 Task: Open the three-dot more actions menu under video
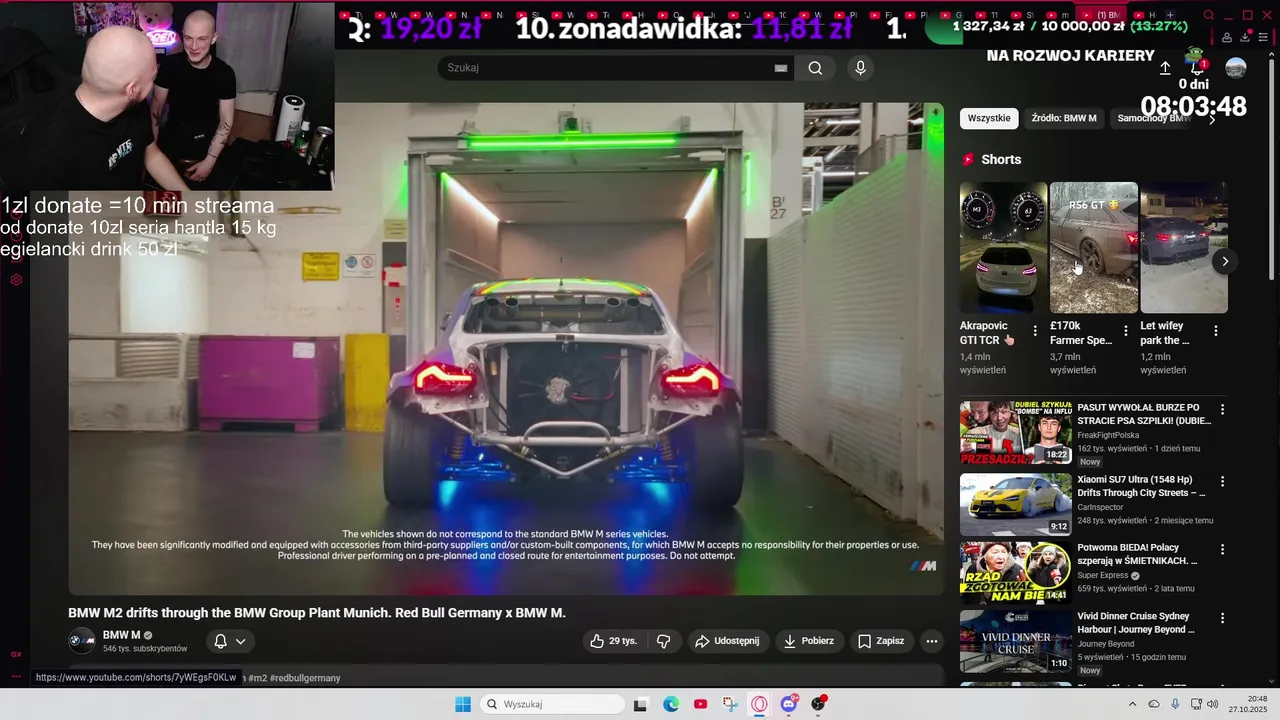click(x=932, y=641)
